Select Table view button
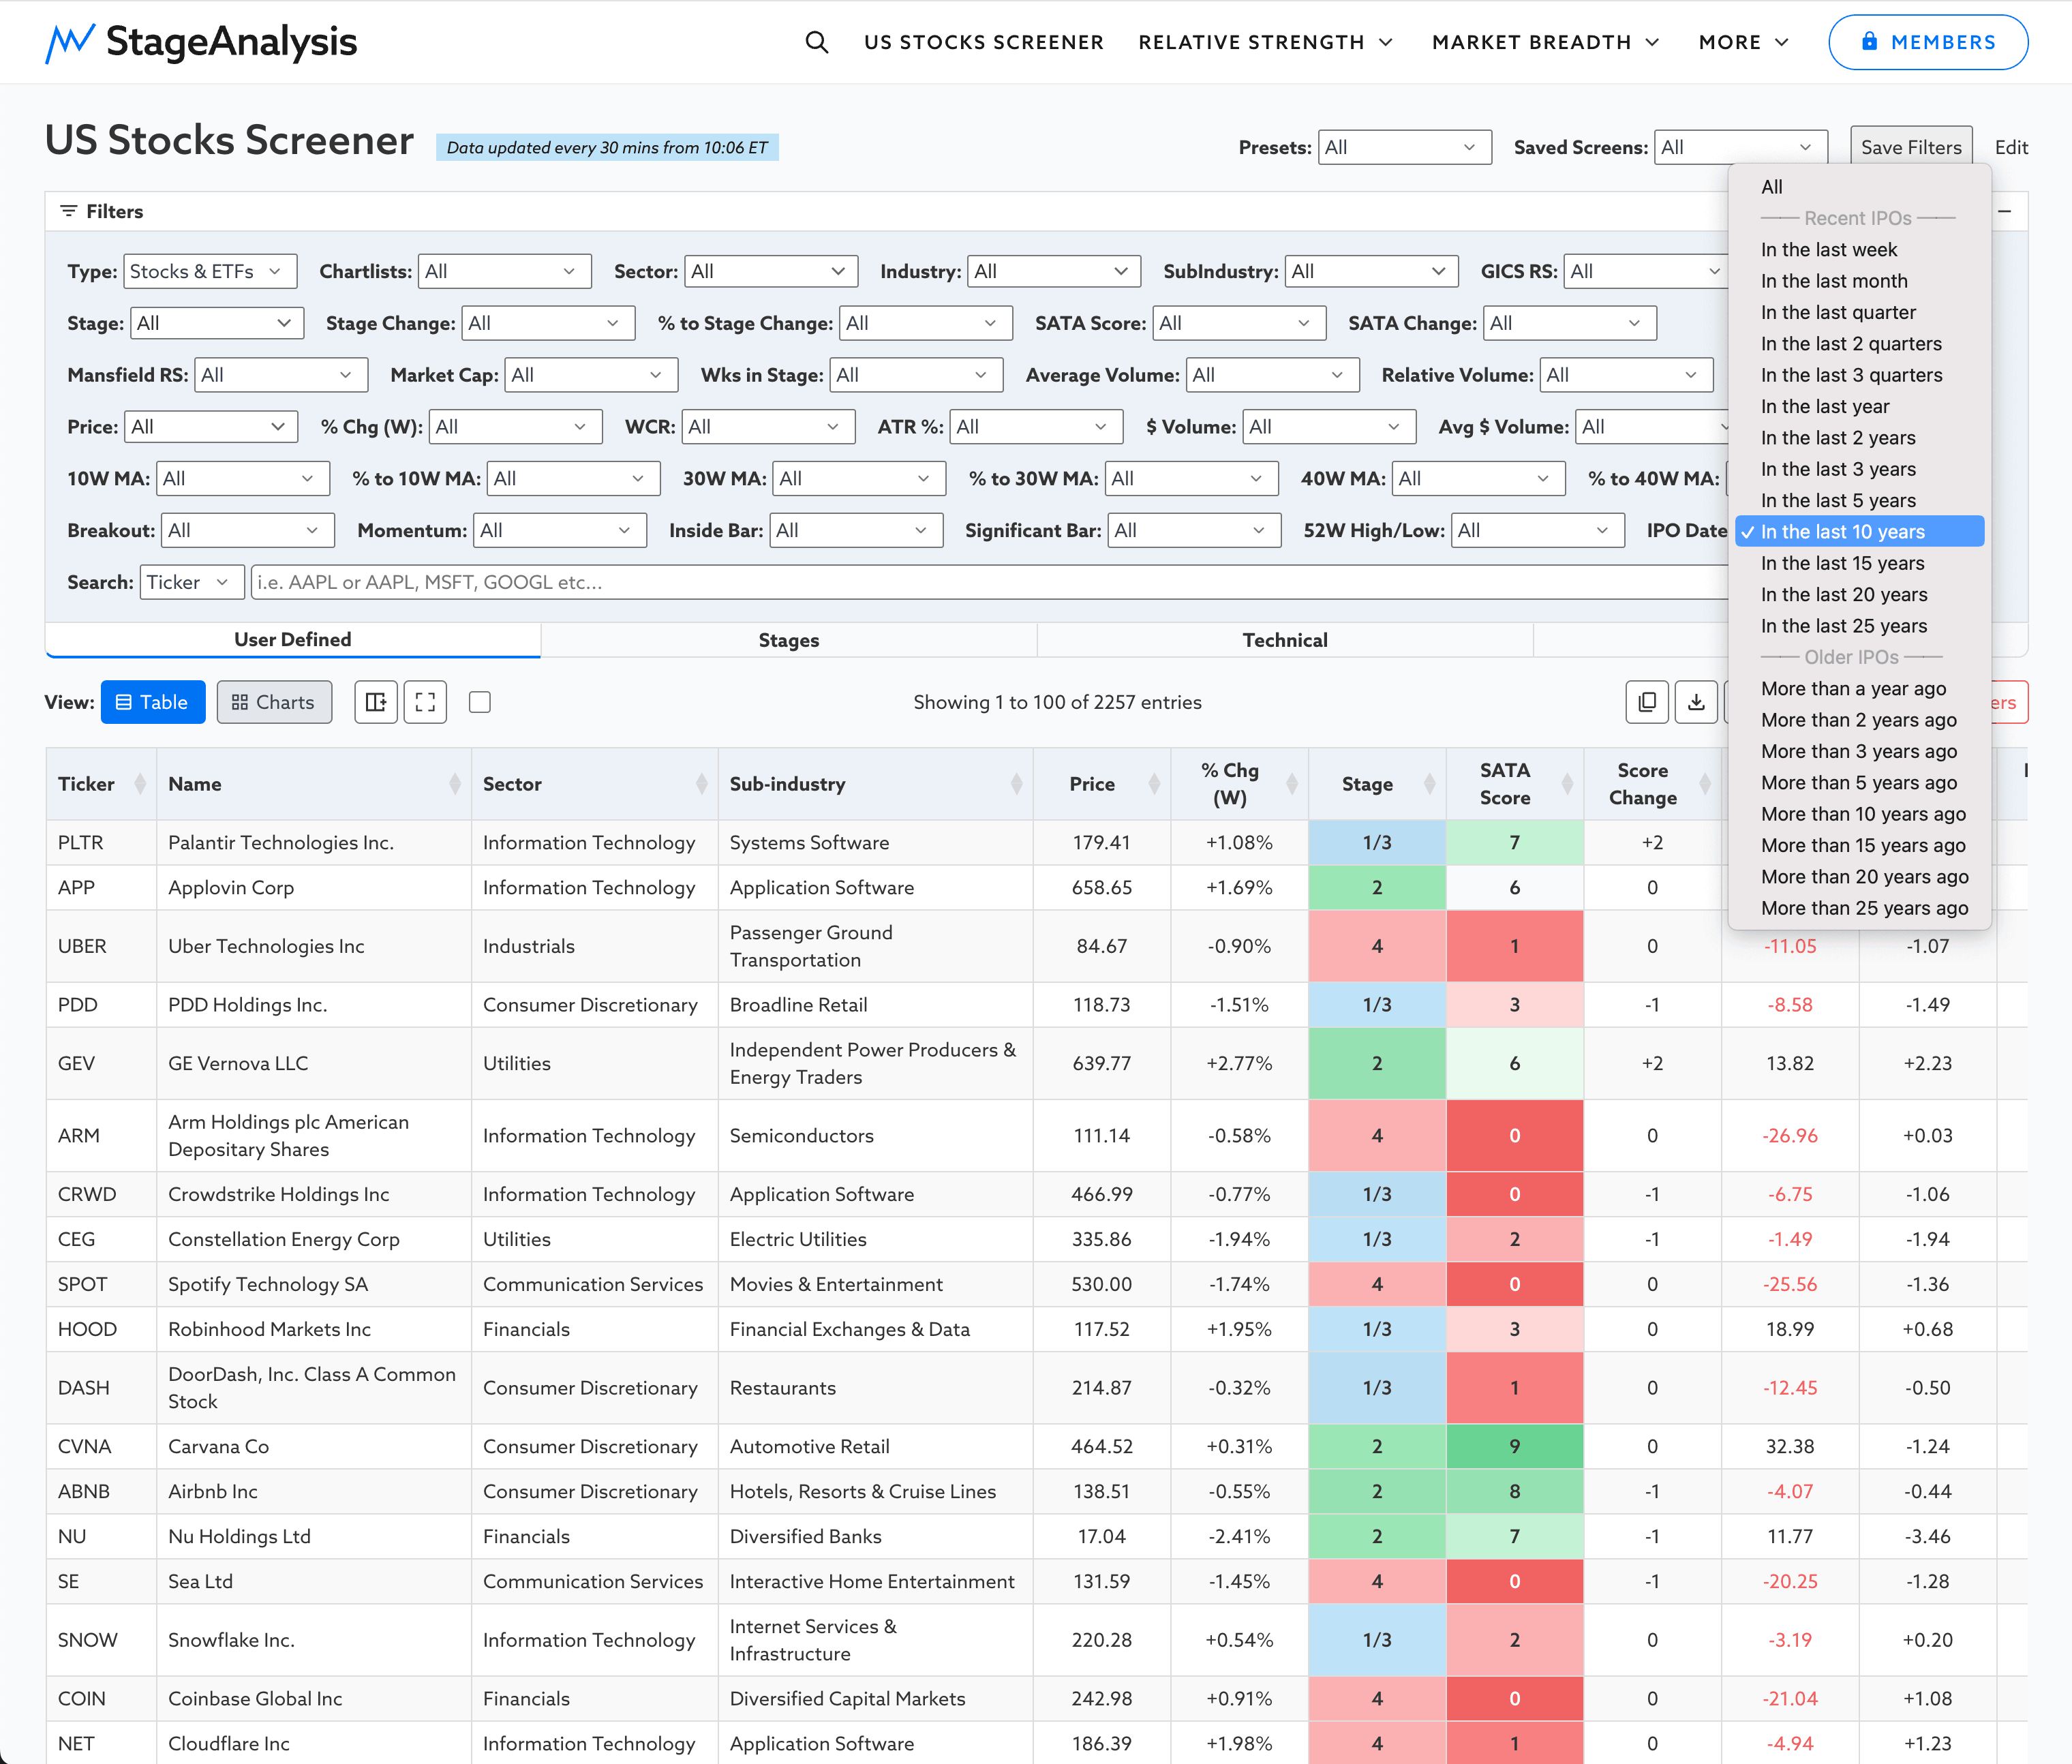 153,702
